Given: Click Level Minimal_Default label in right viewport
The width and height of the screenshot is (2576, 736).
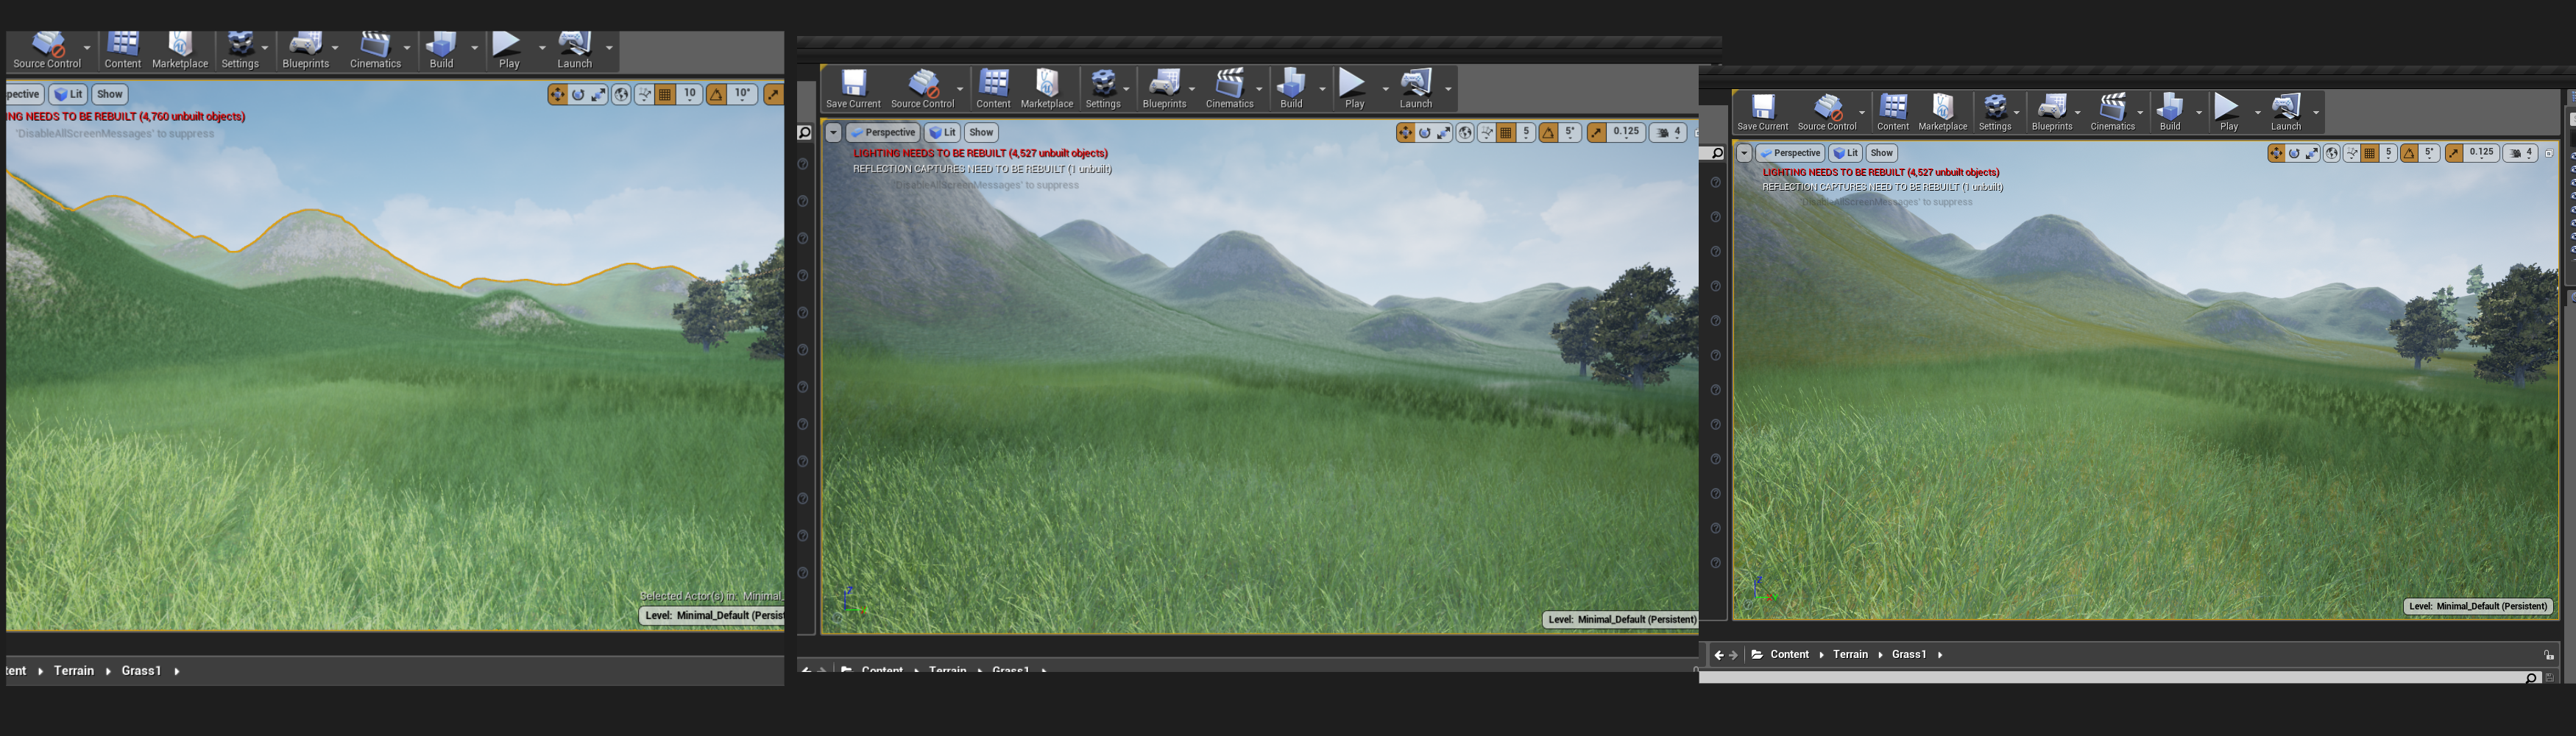Looking at the screenshot, I should click(2478, 606).
